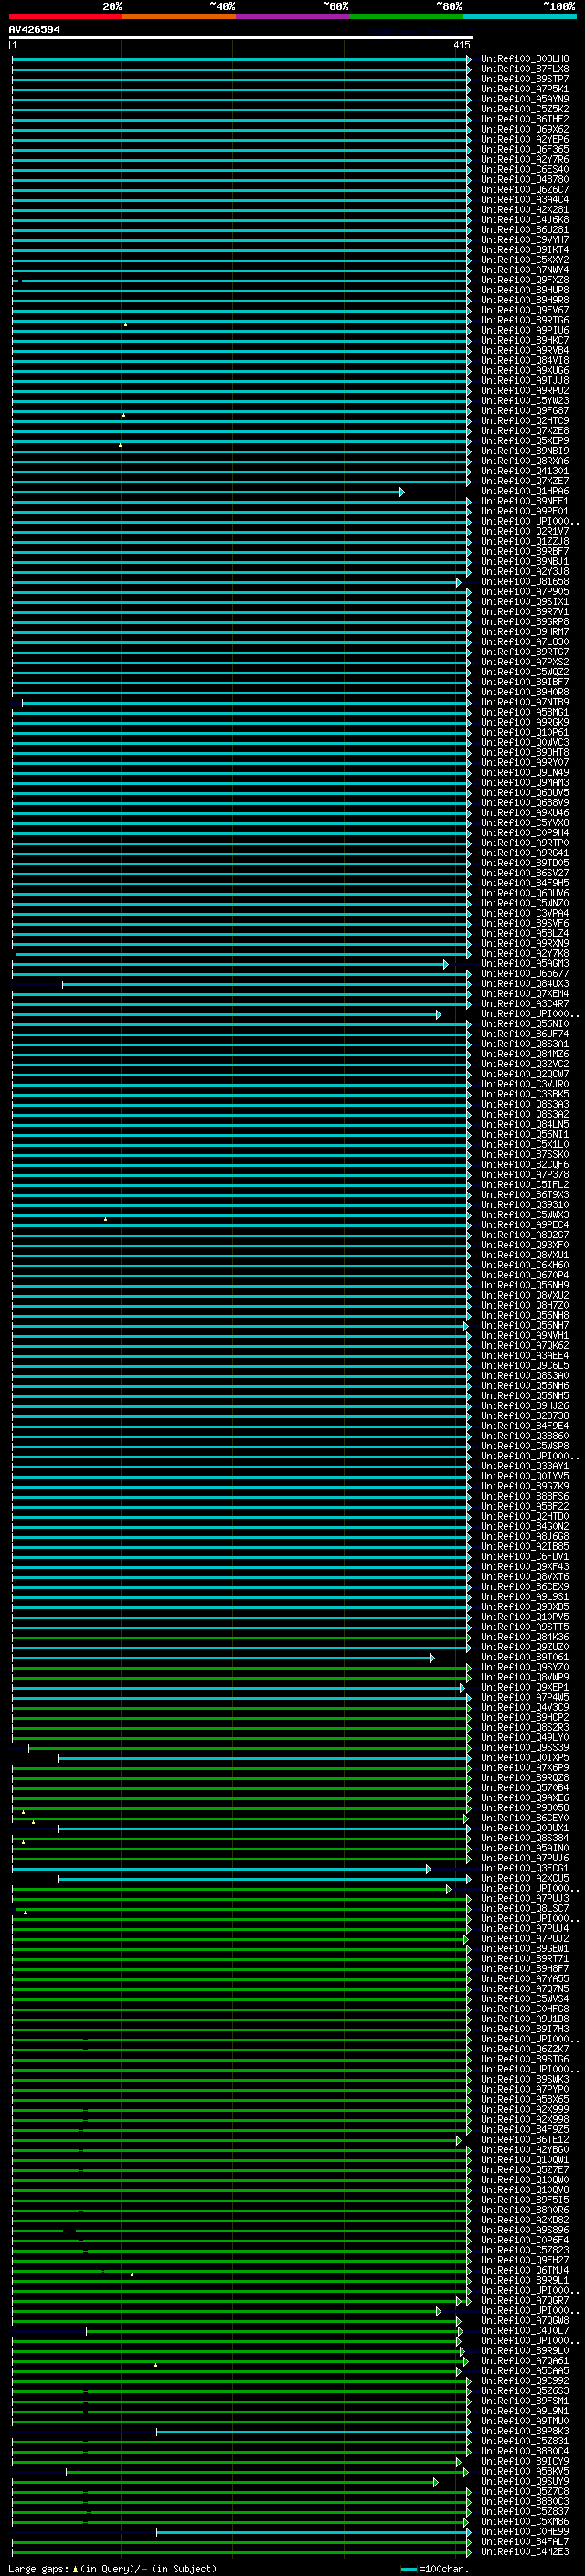The image size is (585, 2576).
Task: Click the cyan alignment bar for Q3ECG1
Action: (220, 1869)
